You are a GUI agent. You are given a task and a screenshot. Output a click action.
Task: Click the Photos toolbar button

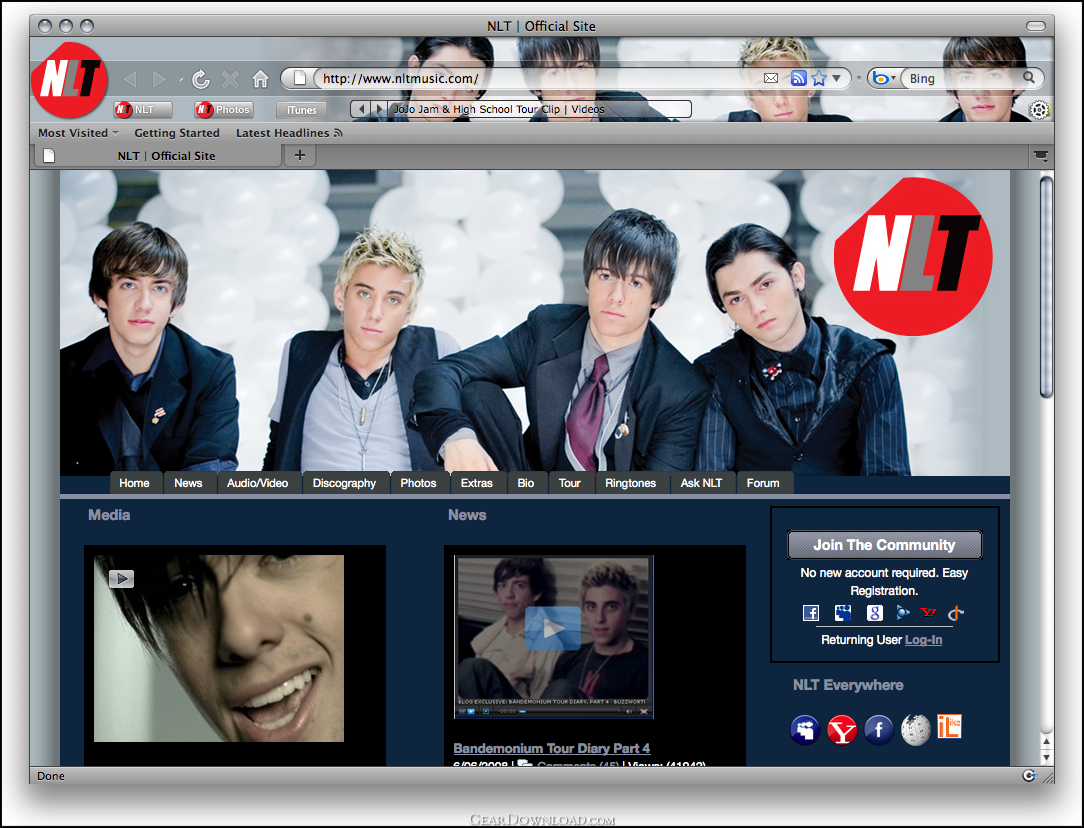[223, 109]
